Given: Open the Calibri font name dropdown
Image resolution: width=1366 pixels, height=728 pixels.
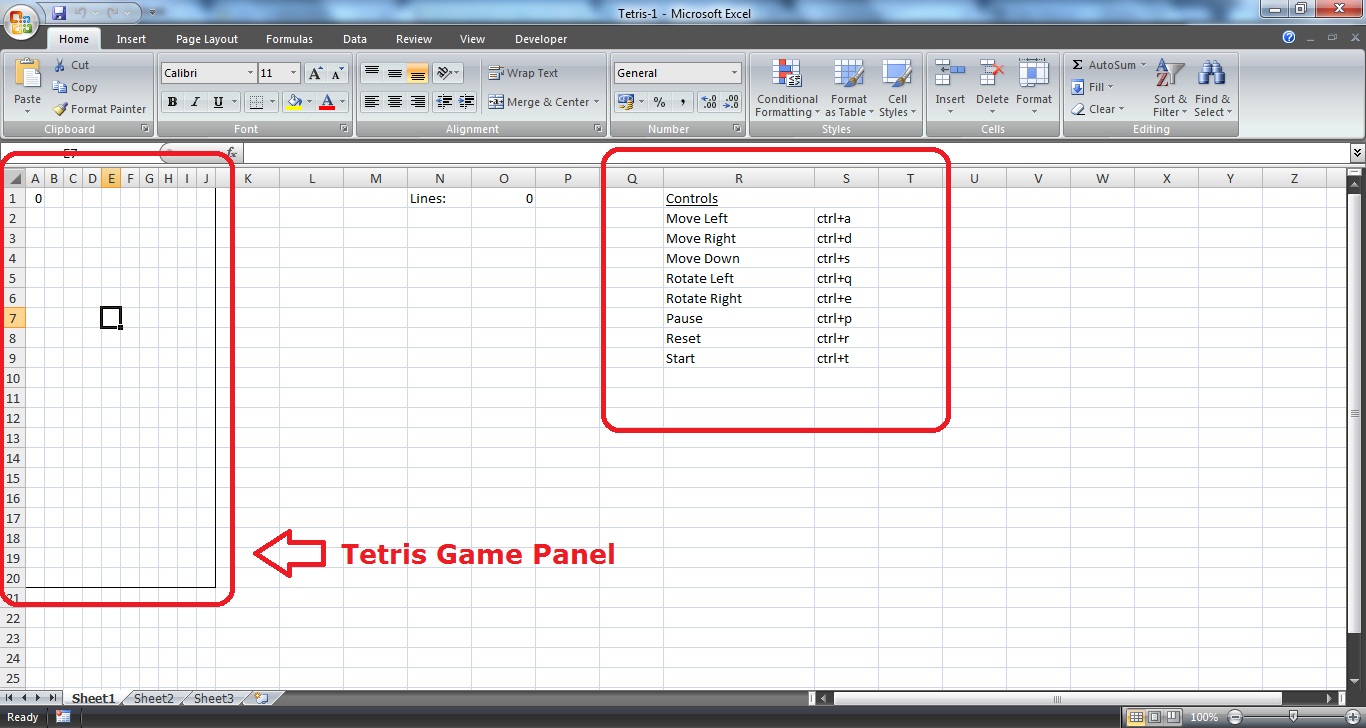Looking at the screenshot, I should click(x=250, y=73).
